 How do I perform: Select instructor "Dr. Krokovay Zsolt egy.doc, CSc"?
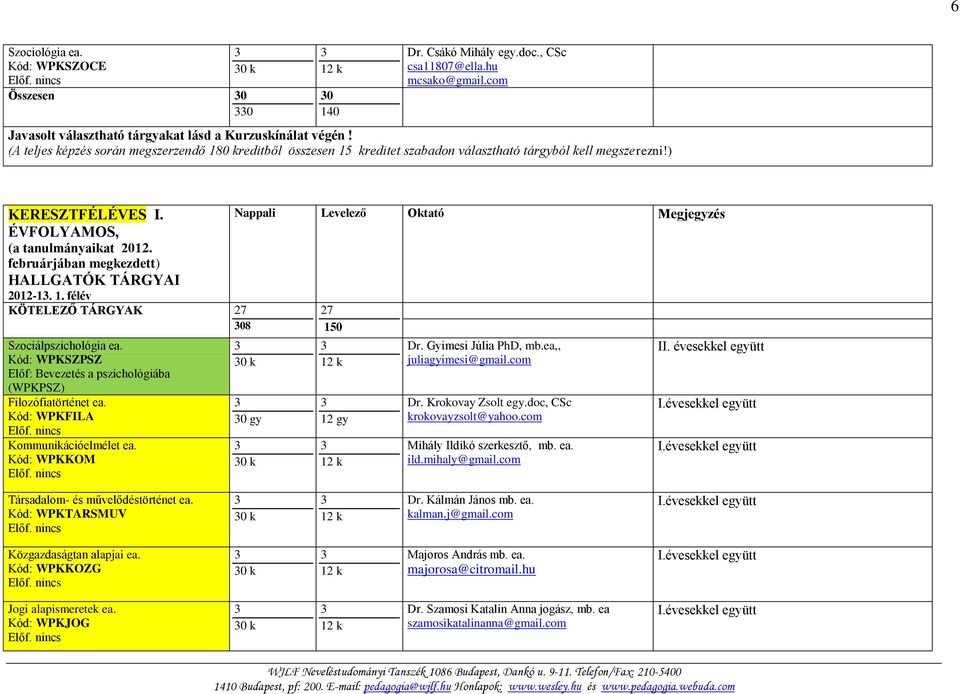[x=489, y=403]
